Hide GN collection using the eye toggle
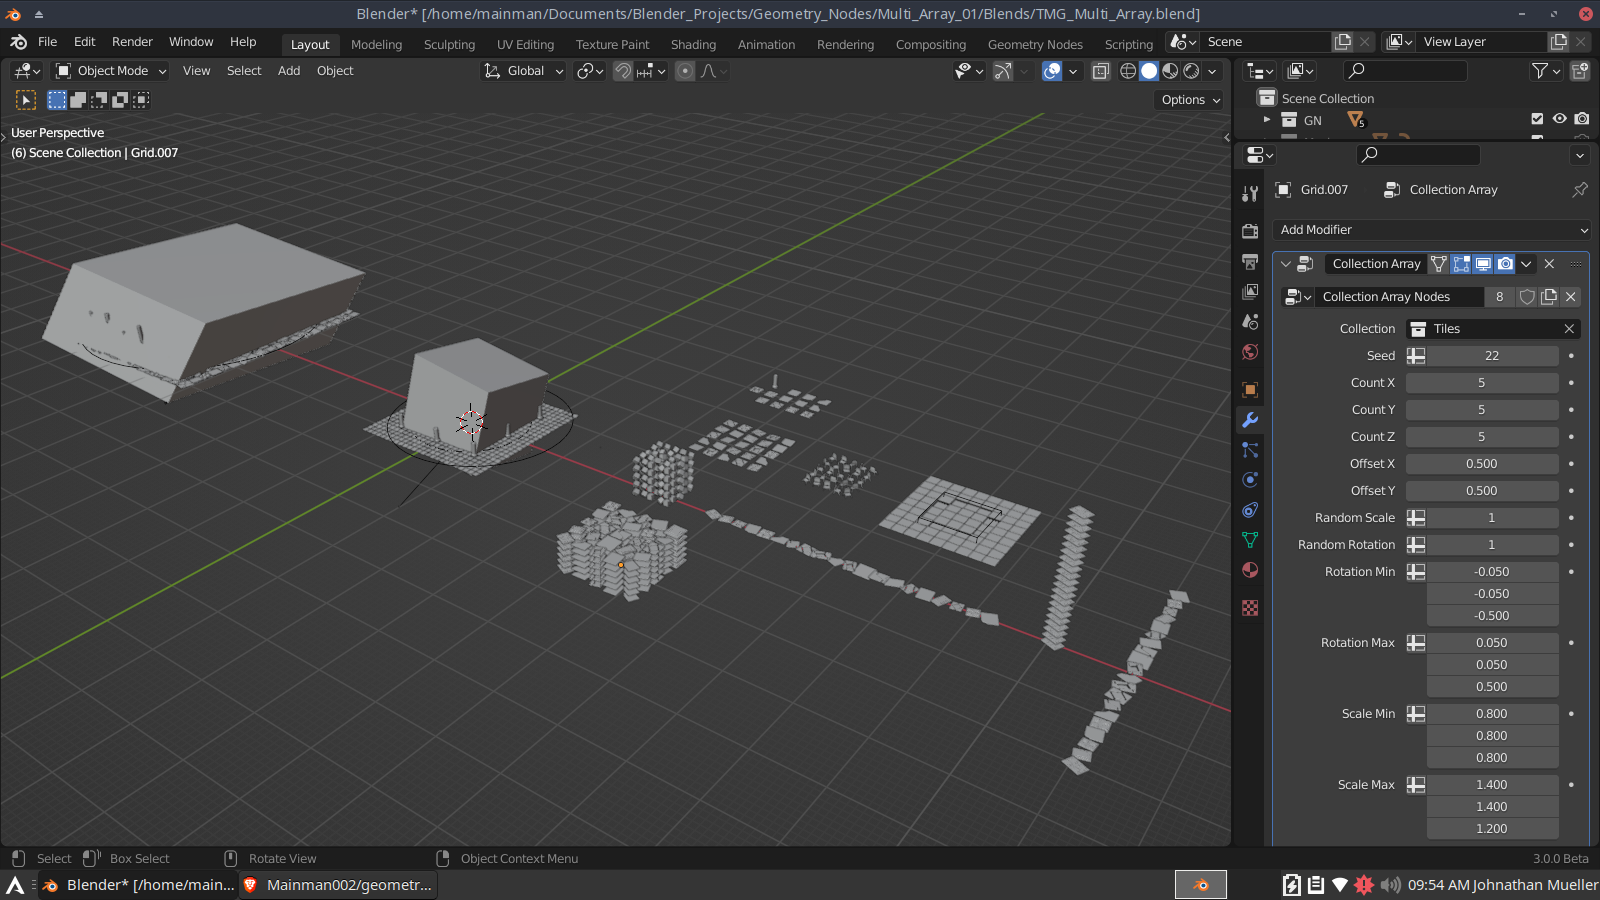Viewport: 1600px width, 900px height. click(1559, 118)
